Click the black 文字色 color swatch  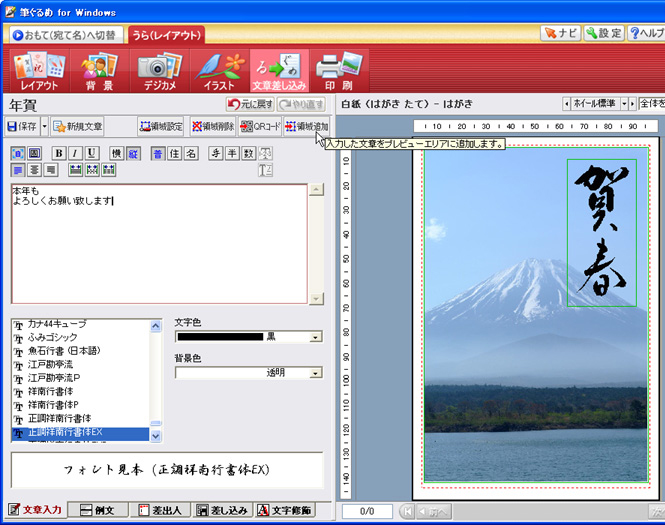219,337
